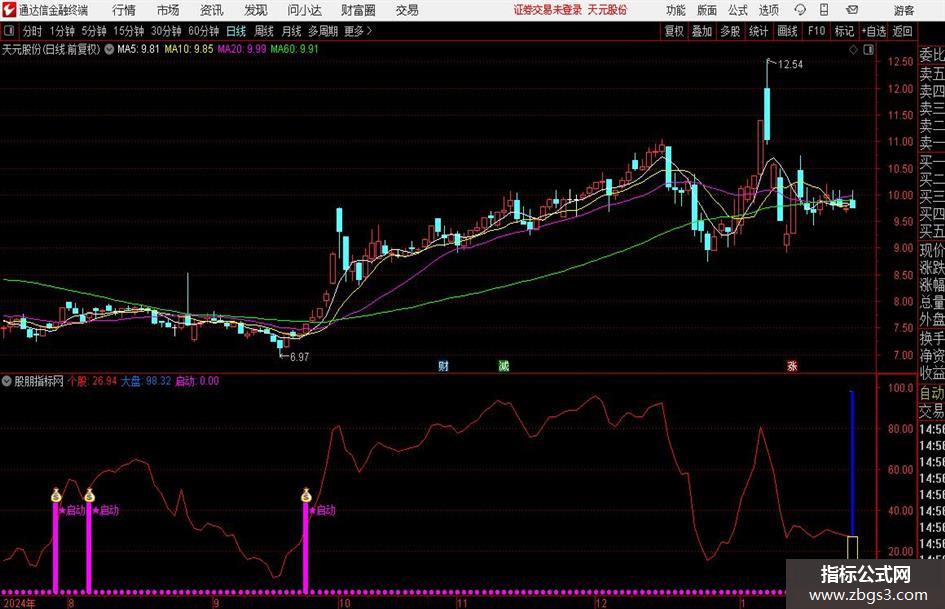Open the 版面 menu
This screenshot has width=945, height=609.
point(707,10)
